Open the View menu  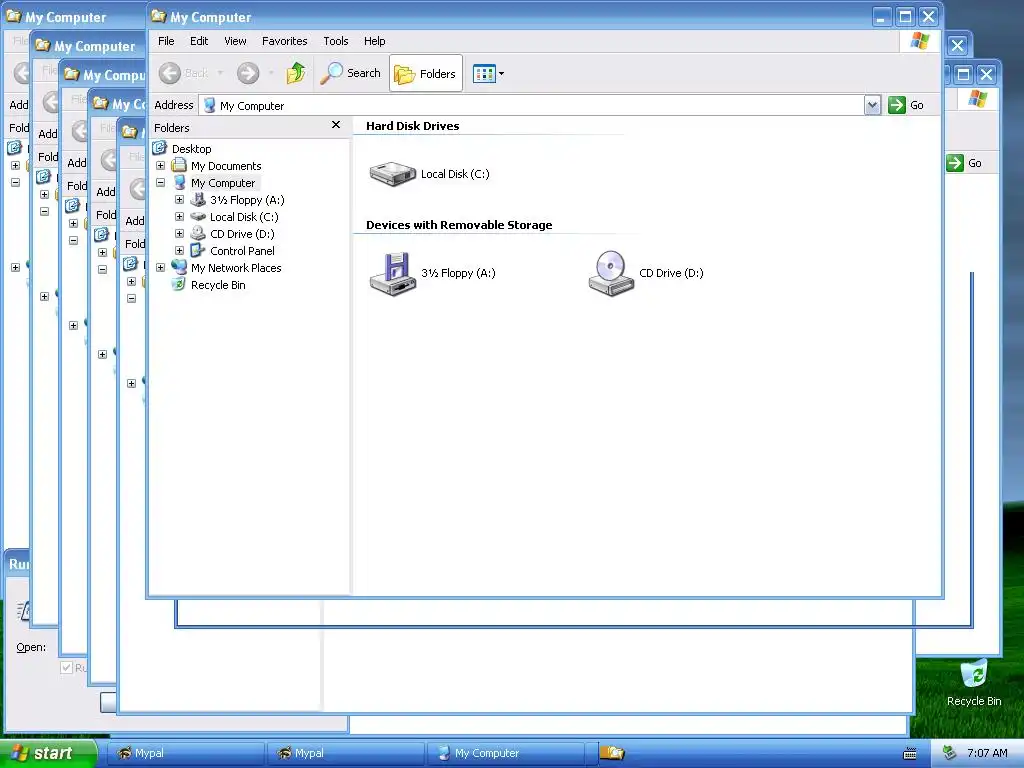235,40
